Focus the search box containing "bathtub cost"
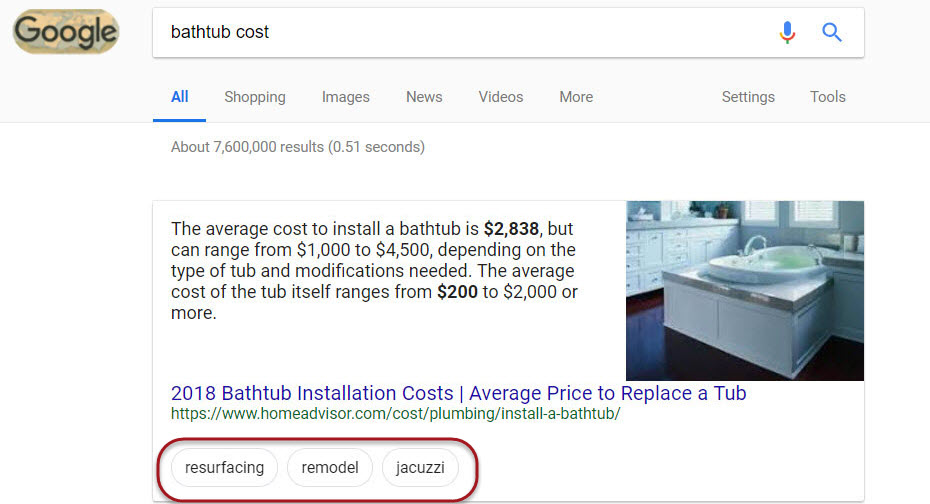Screen dimensions: 930x504 [x=460, y=32]
